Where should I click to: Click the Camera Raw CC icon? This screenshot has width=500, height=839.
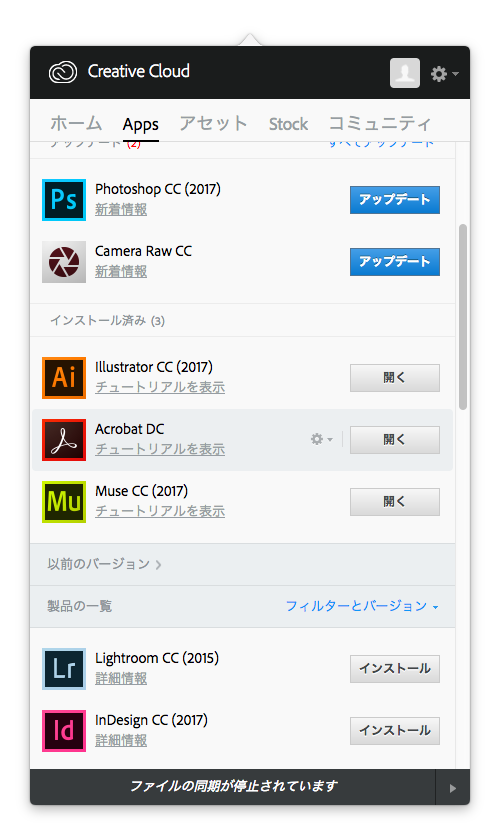coord(64,262)
